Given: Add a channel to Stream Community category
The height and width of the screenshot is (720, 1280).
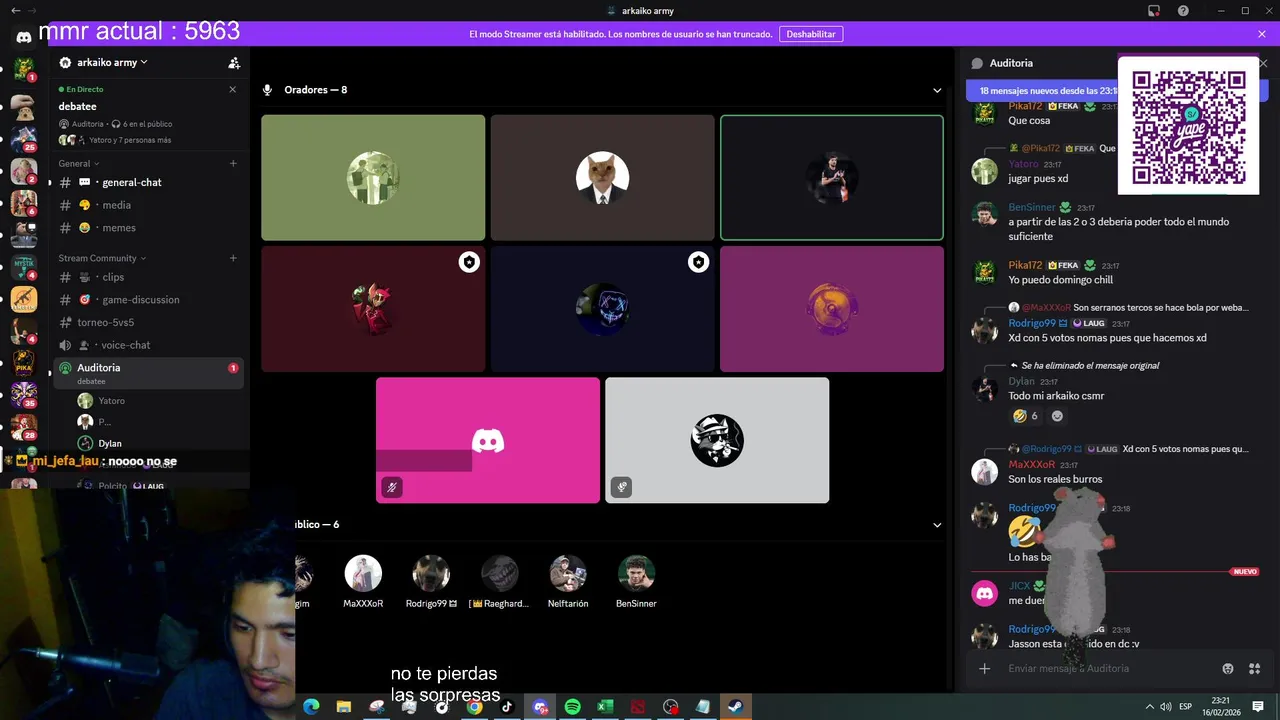Looking at the screenshot, I should click(x=233, y=258).
